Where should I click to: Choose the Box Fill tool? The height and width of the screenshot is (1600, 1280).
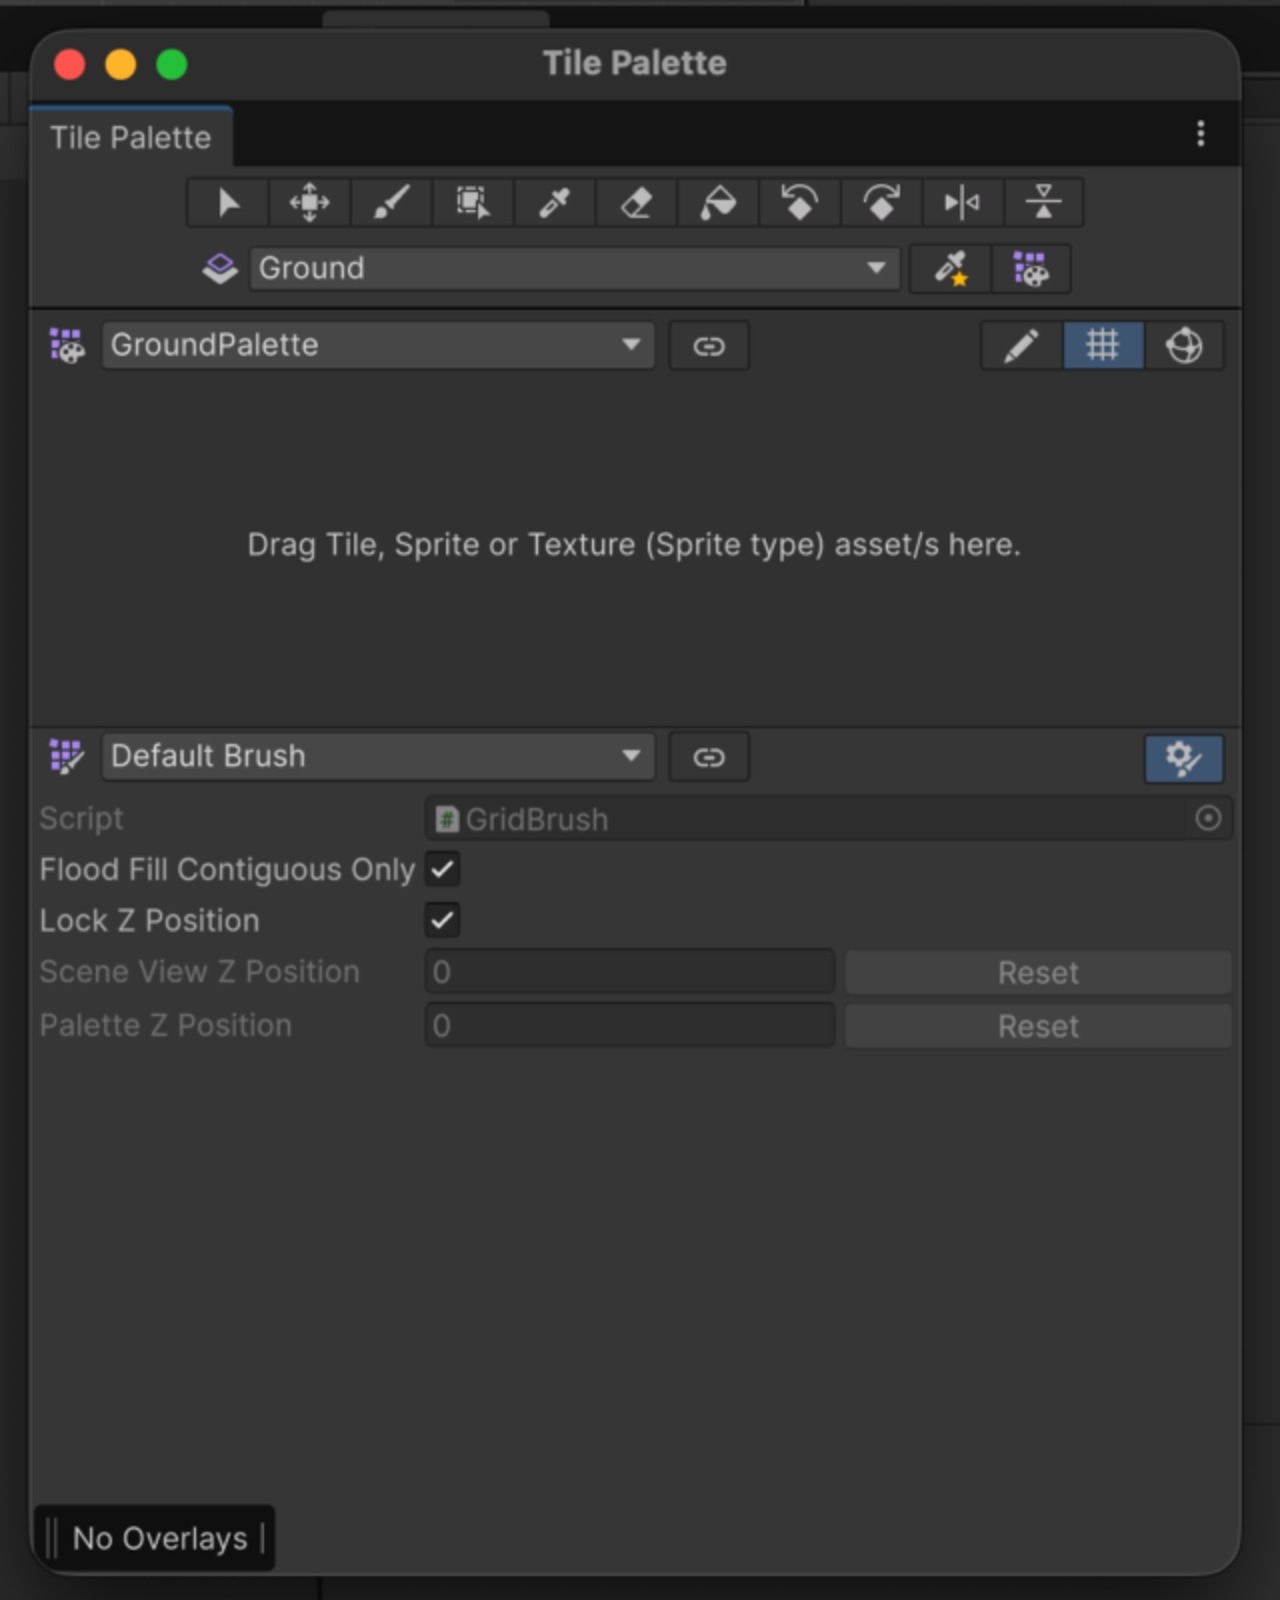point(473,203)
